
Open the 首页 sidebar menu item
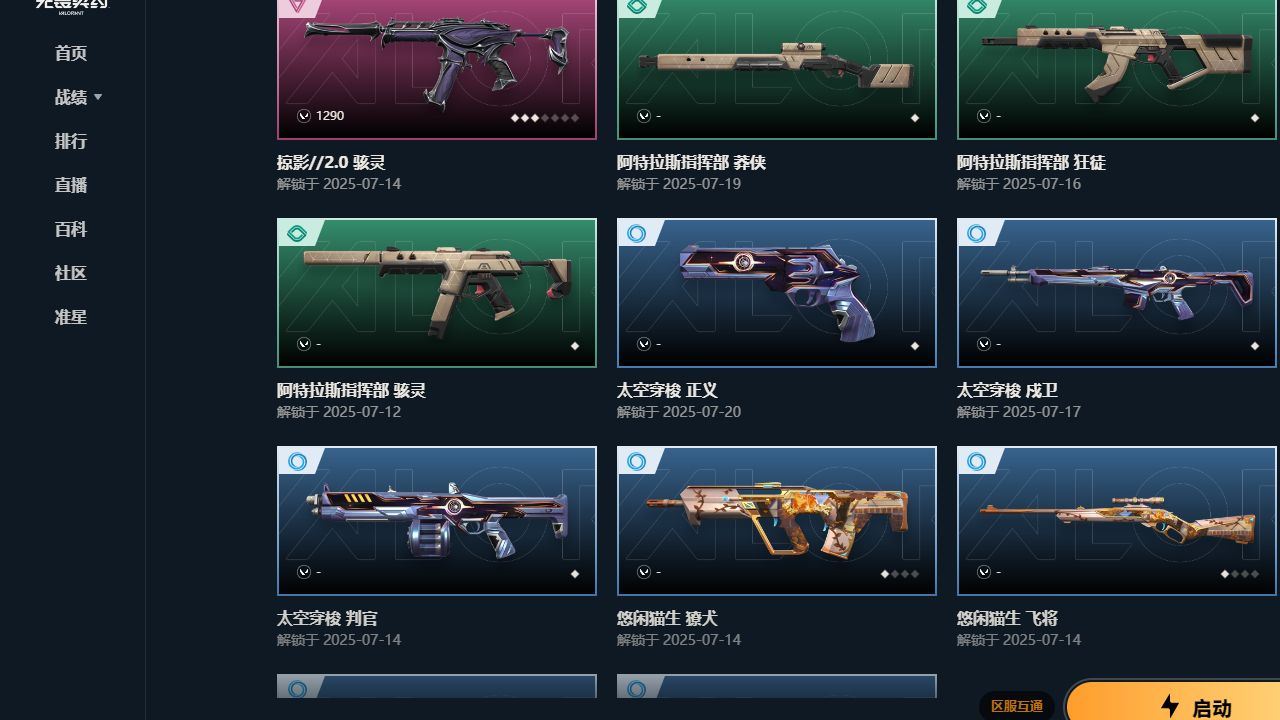click(71, 53)
